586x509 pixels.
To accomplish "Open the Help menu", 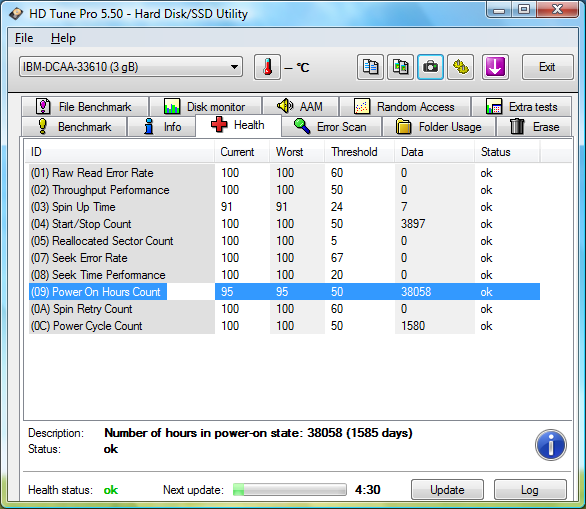I will (x=63, y=38).
